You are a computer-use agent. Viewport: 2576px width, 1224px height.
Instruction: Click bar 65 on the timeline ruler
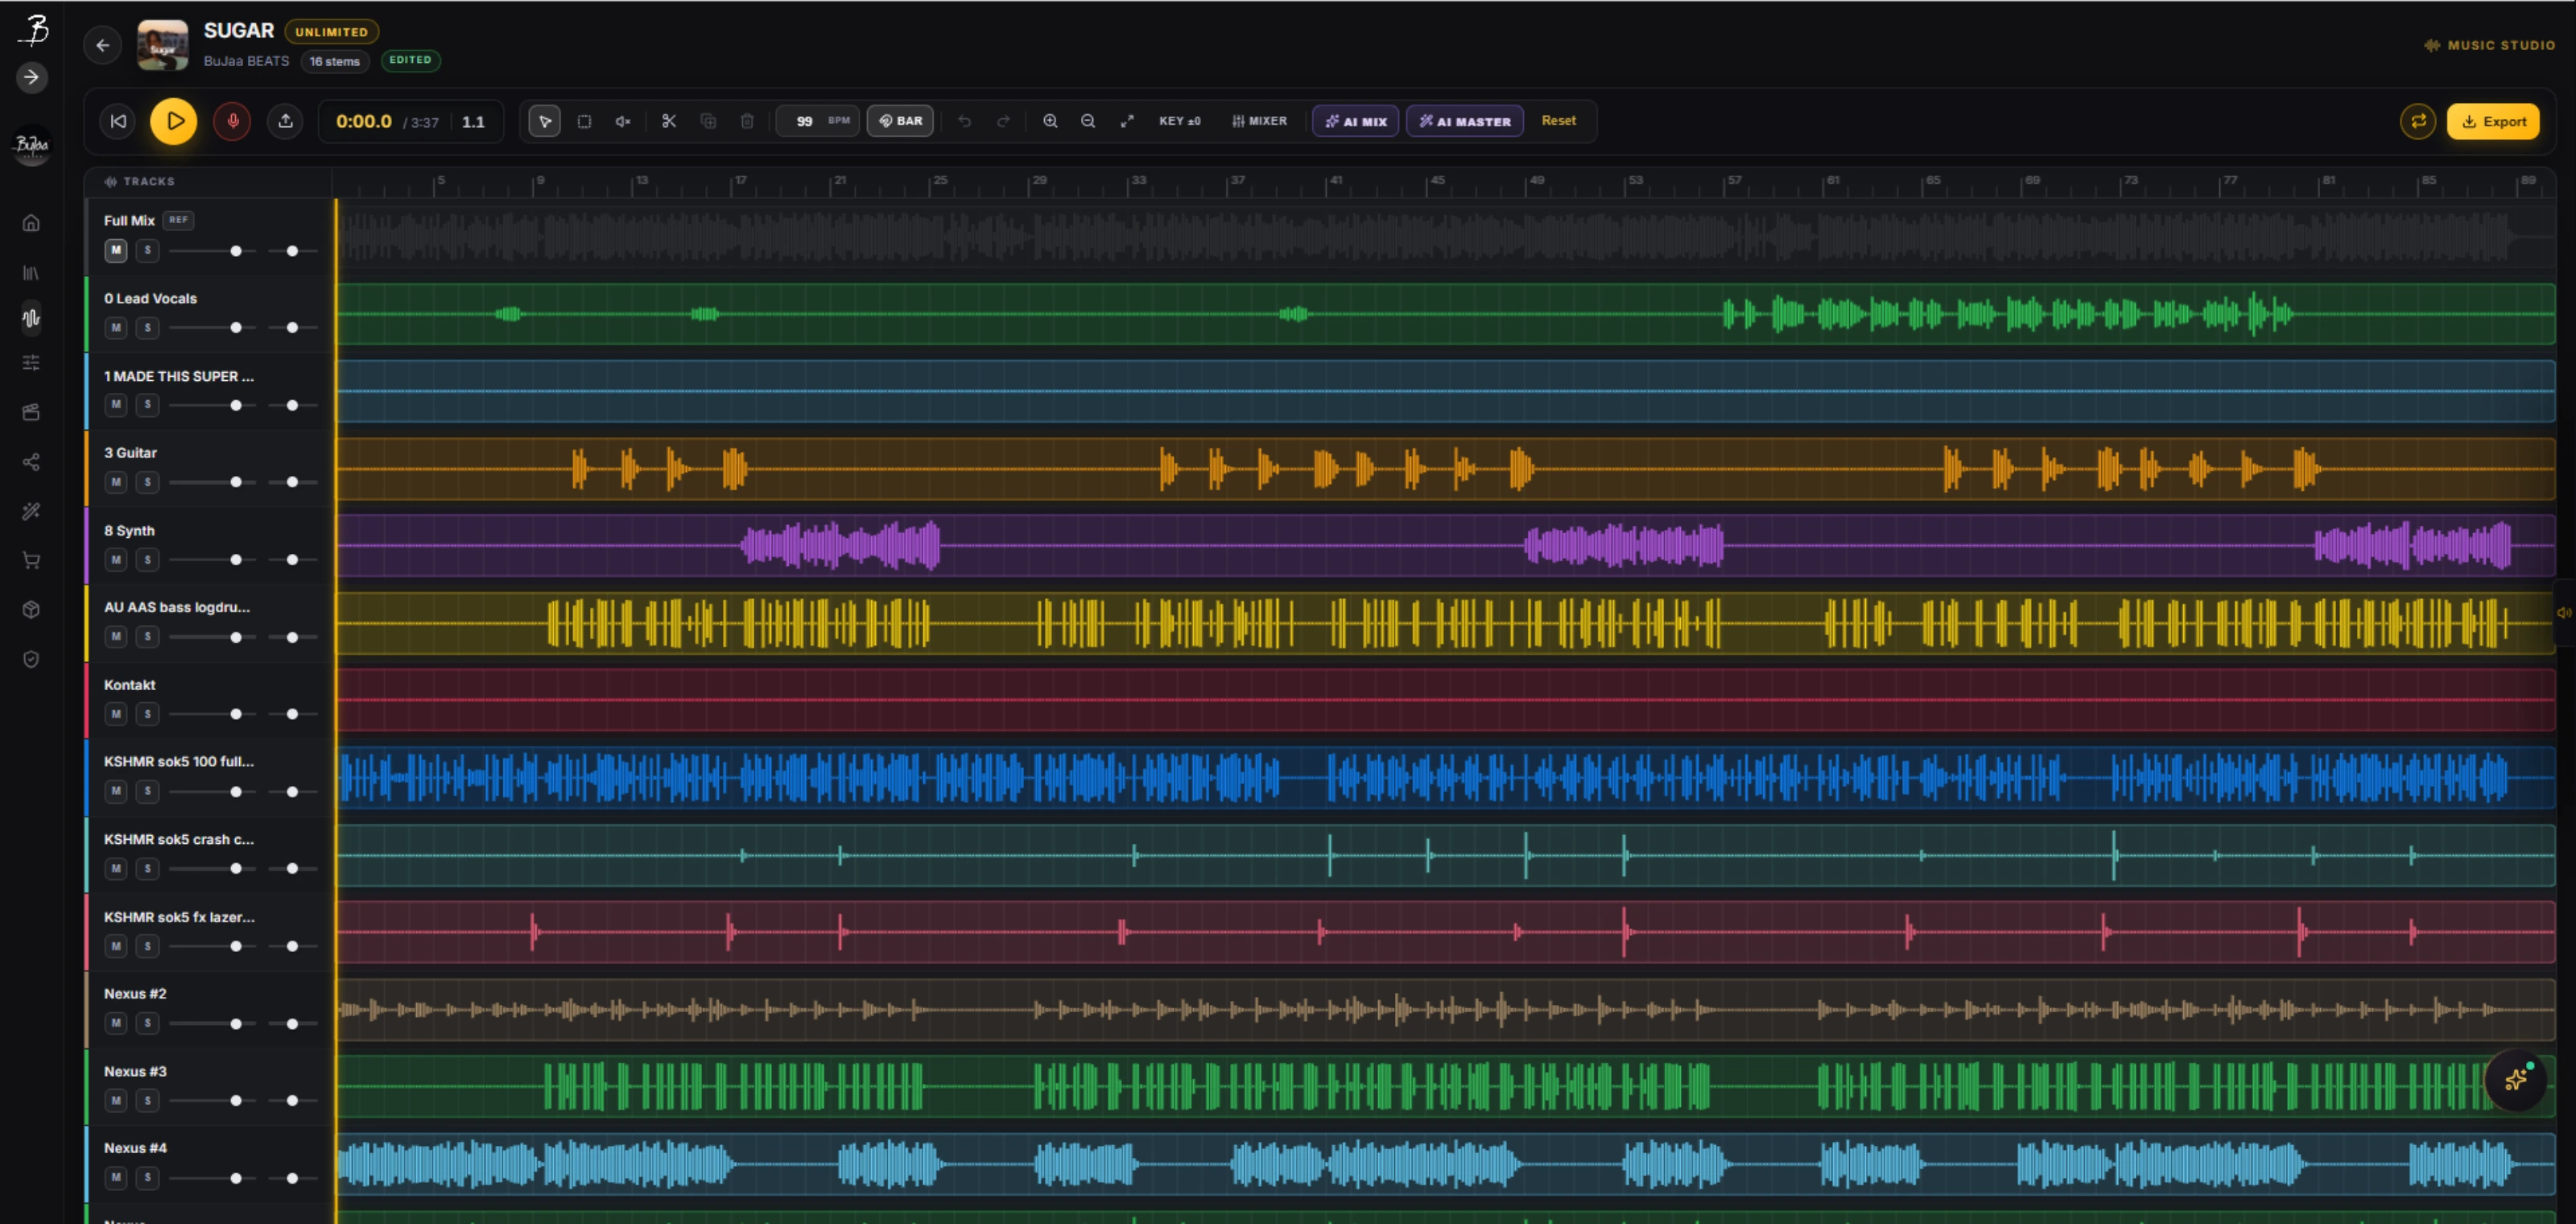tap(1932, 181)
